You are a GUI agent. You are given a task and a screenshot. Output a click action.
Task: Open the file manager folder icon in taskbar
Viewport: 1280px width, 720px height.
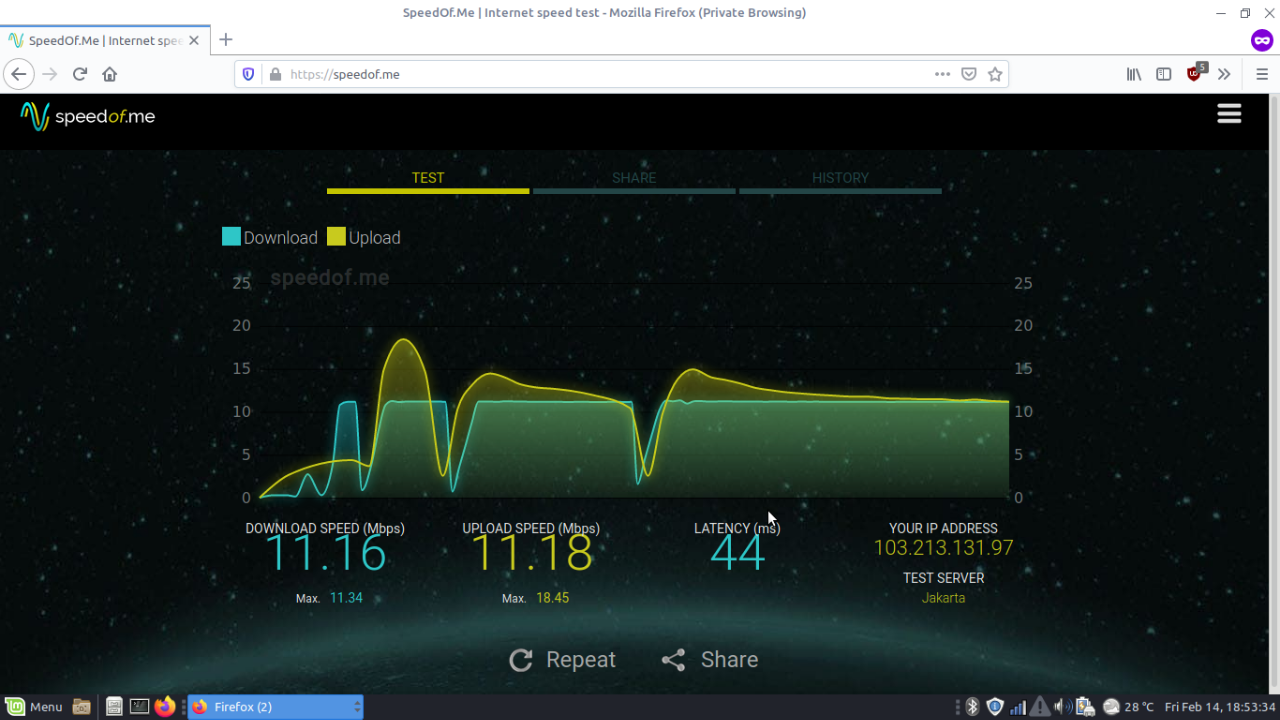82,707
